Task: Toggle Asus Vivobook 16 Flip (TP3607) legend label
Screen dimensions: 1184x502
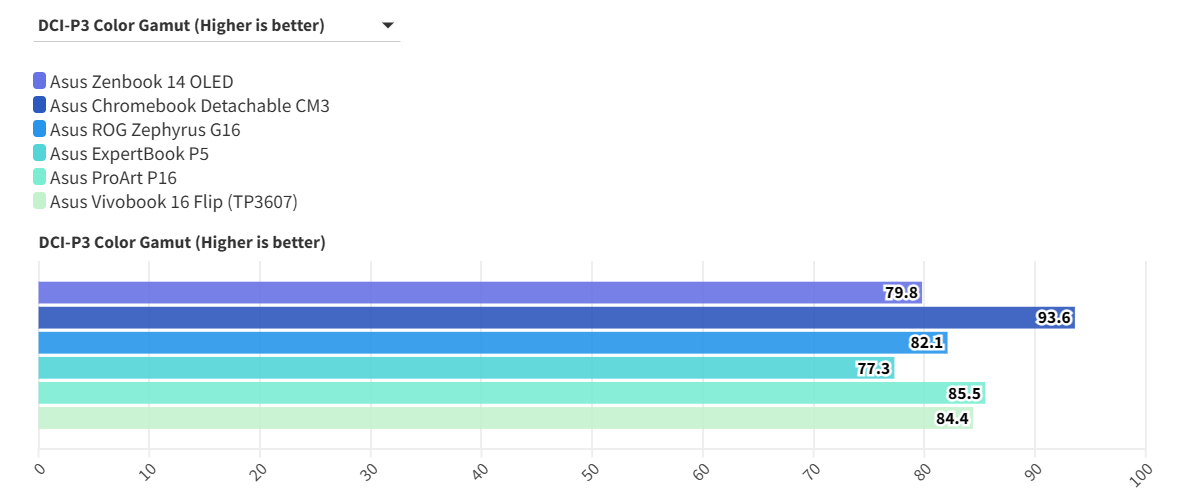Action: click(173, 202)
